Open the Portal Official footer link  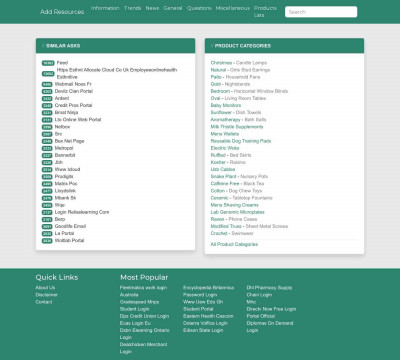(x=261, y=316)
